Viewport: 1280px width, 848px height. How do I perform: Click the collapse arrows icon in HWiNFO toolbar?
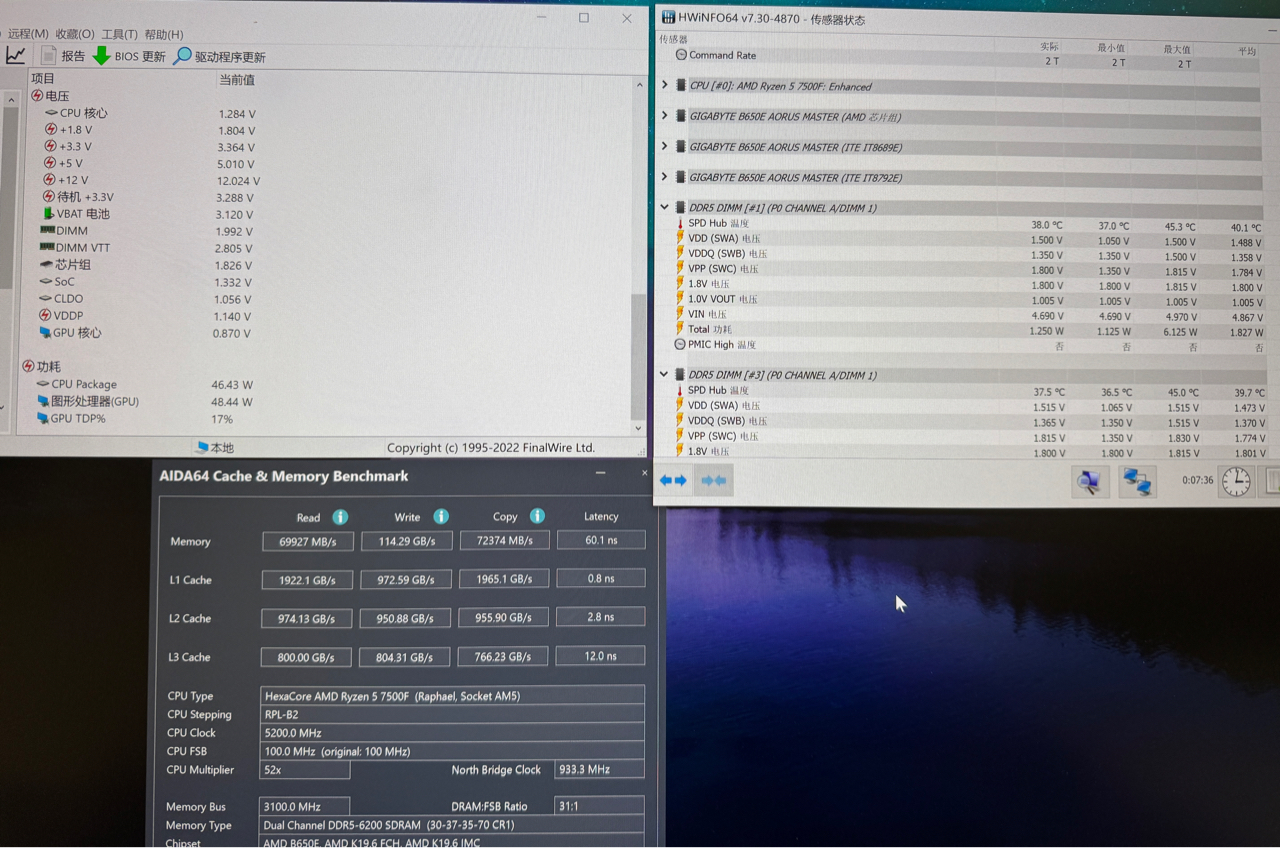coord(713,481)
